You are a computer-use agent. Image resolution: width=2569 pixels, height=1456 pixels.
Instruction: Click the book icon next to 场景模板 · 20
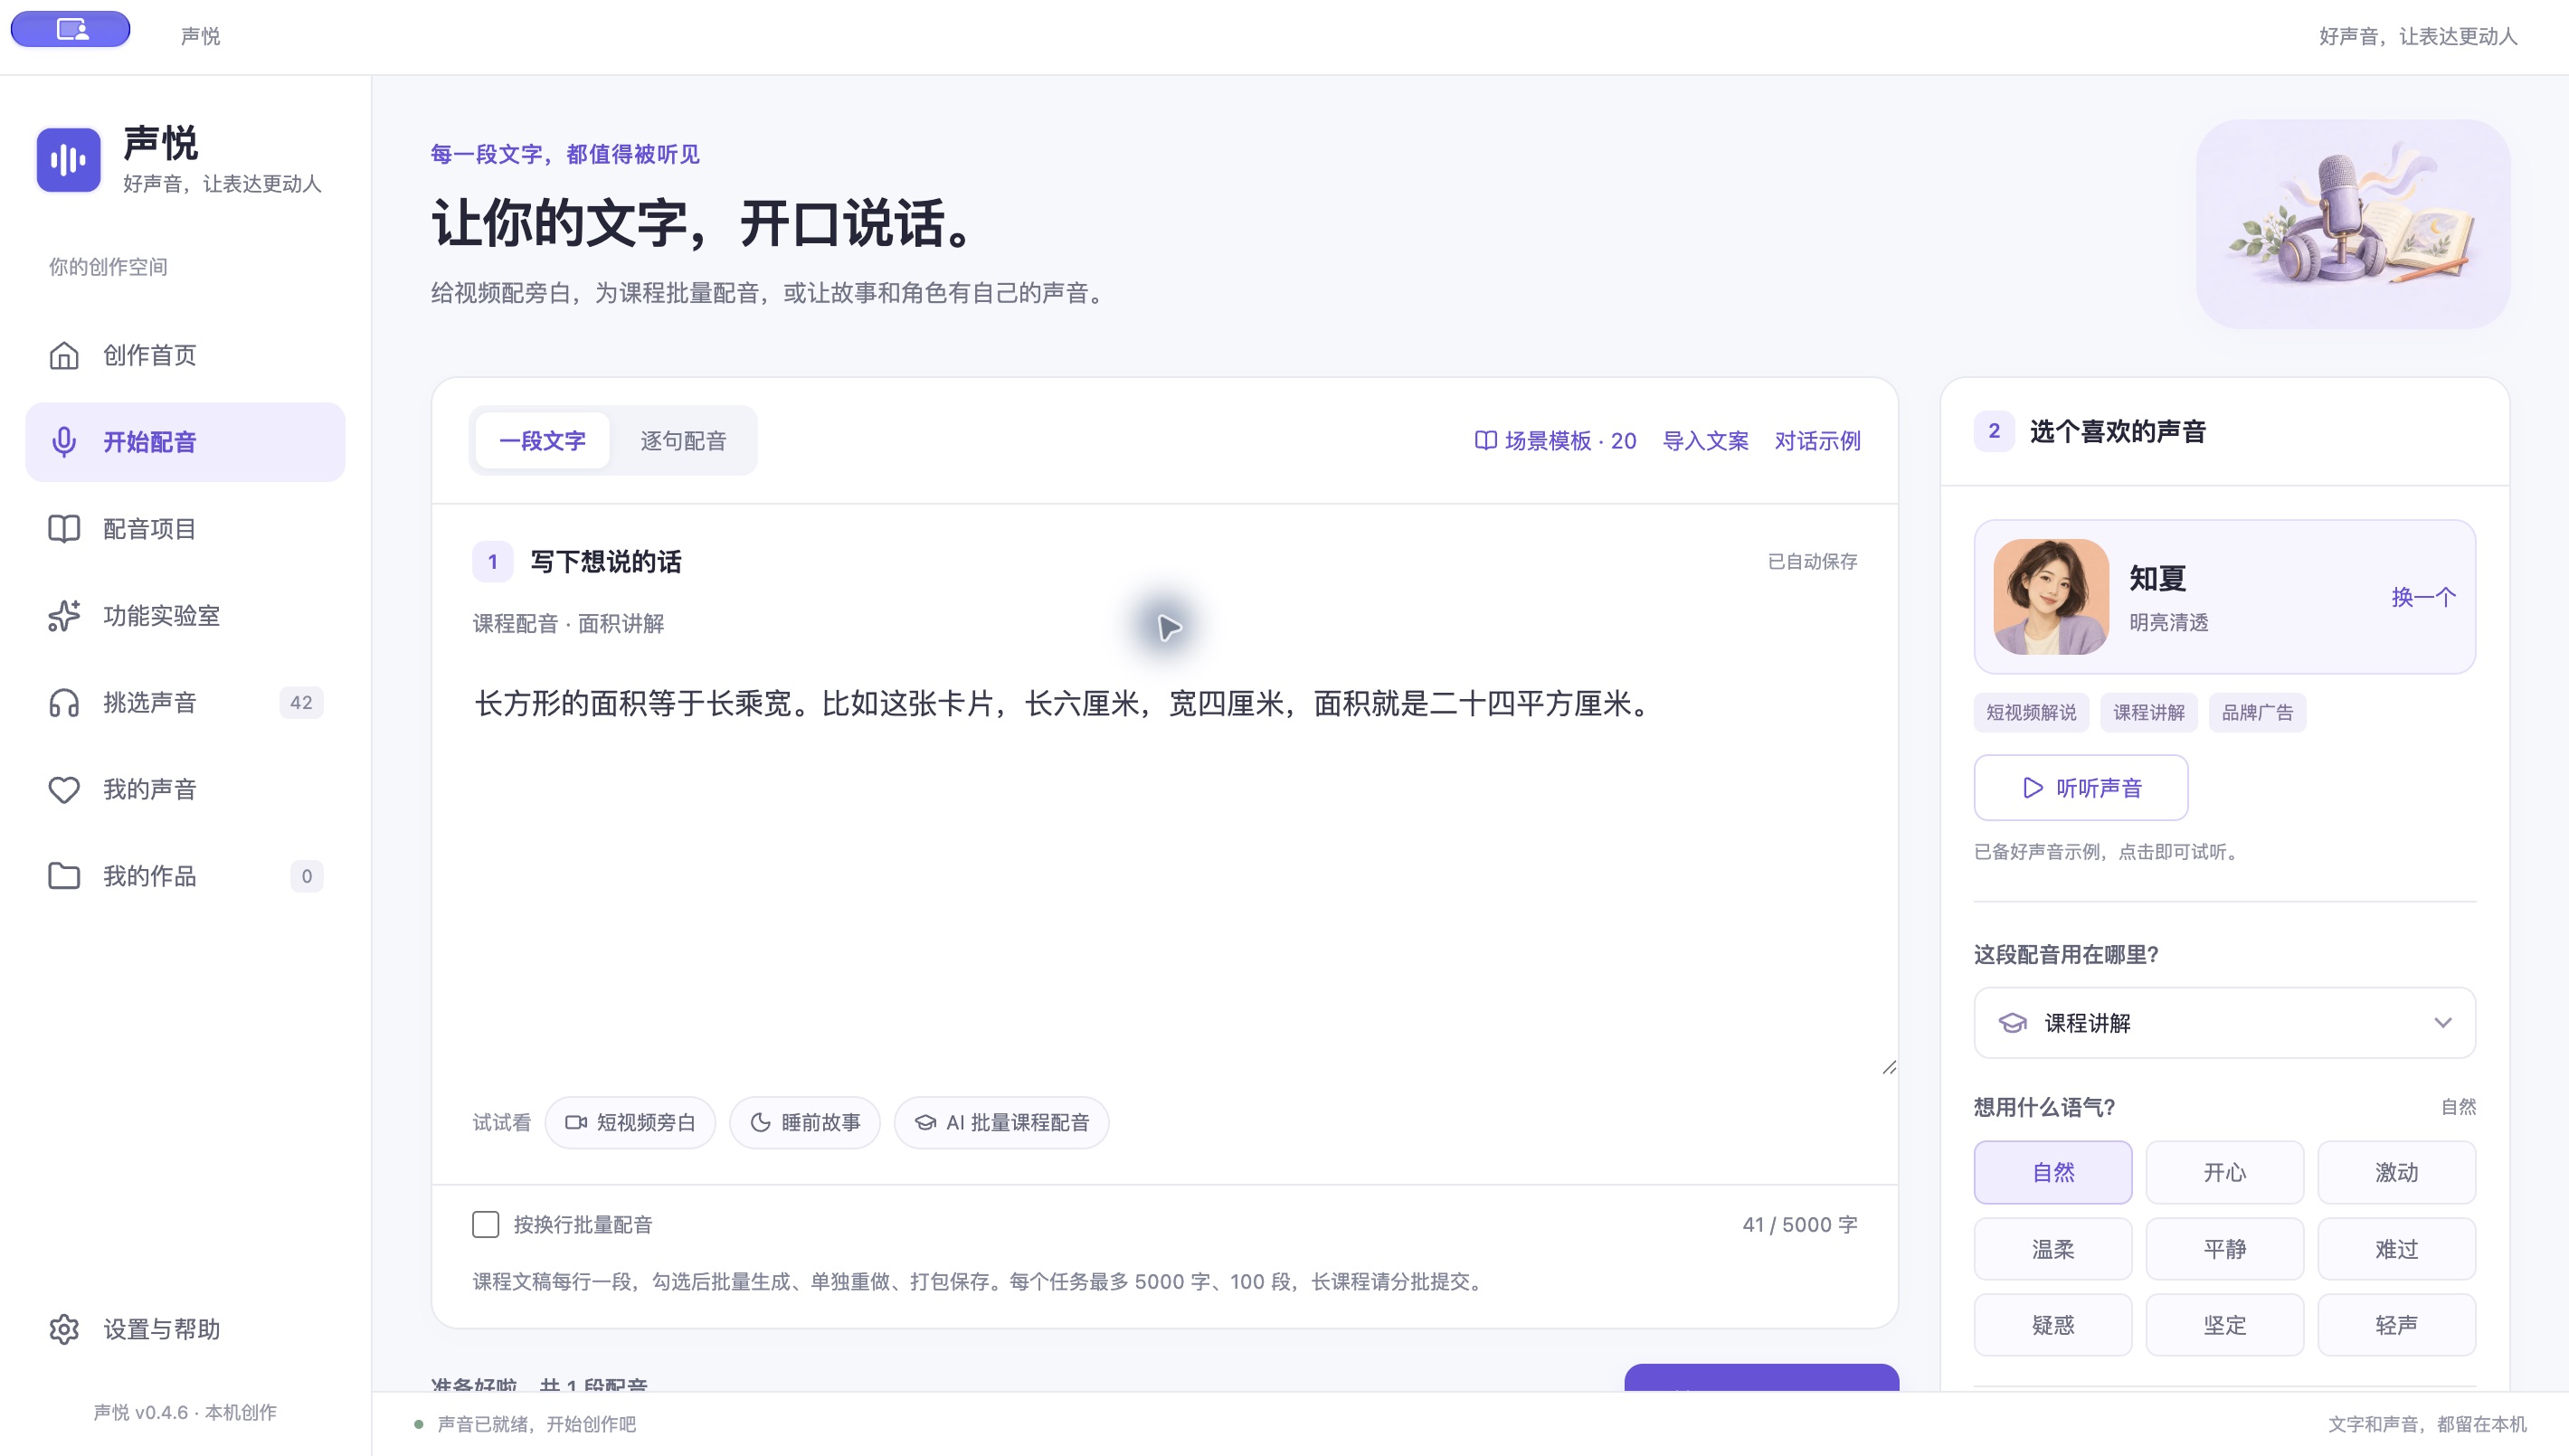click(1485, 441)
